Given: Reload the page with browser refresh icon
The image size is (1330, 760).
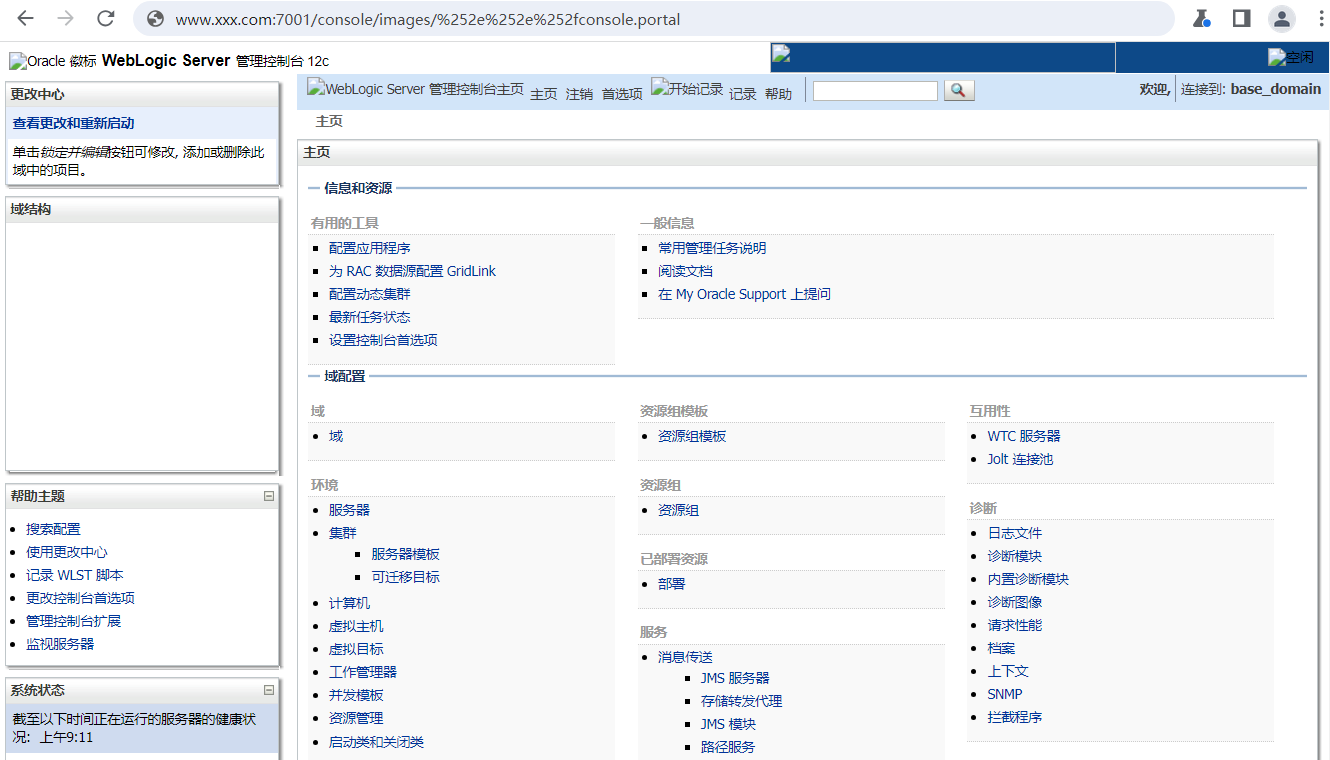Looking at the screenshot, I should pos(105,18).
